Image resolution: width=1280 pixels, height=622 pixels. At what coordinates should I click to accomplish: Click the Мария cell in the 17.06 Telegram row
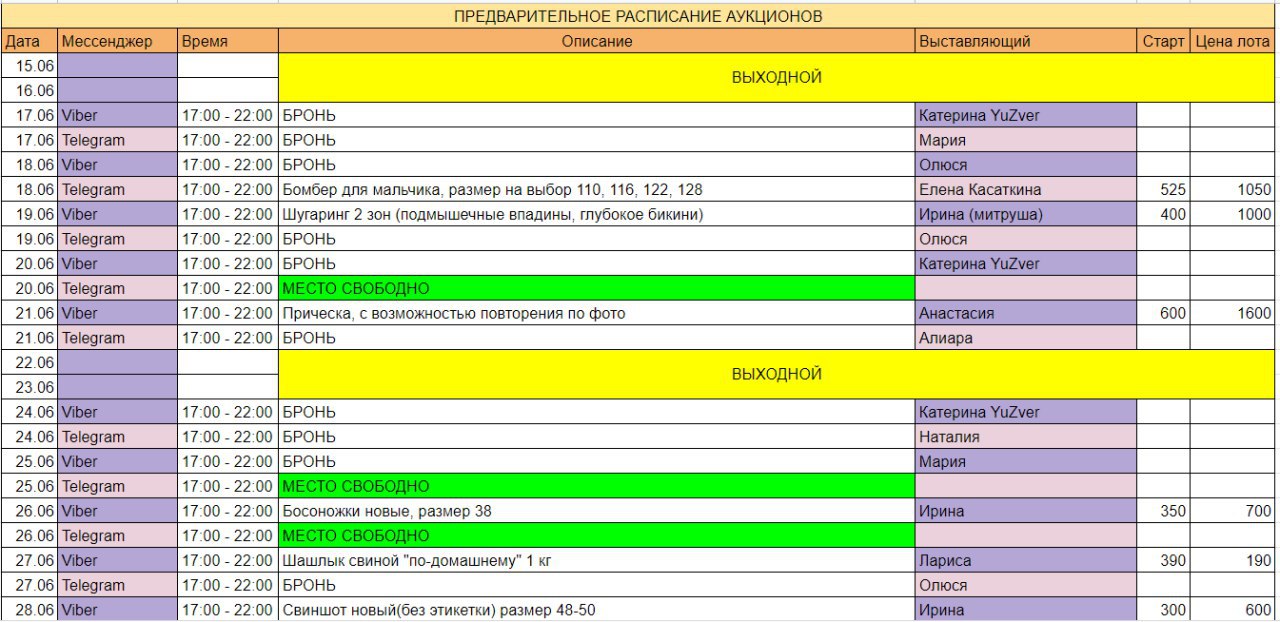coord(1026,140)
